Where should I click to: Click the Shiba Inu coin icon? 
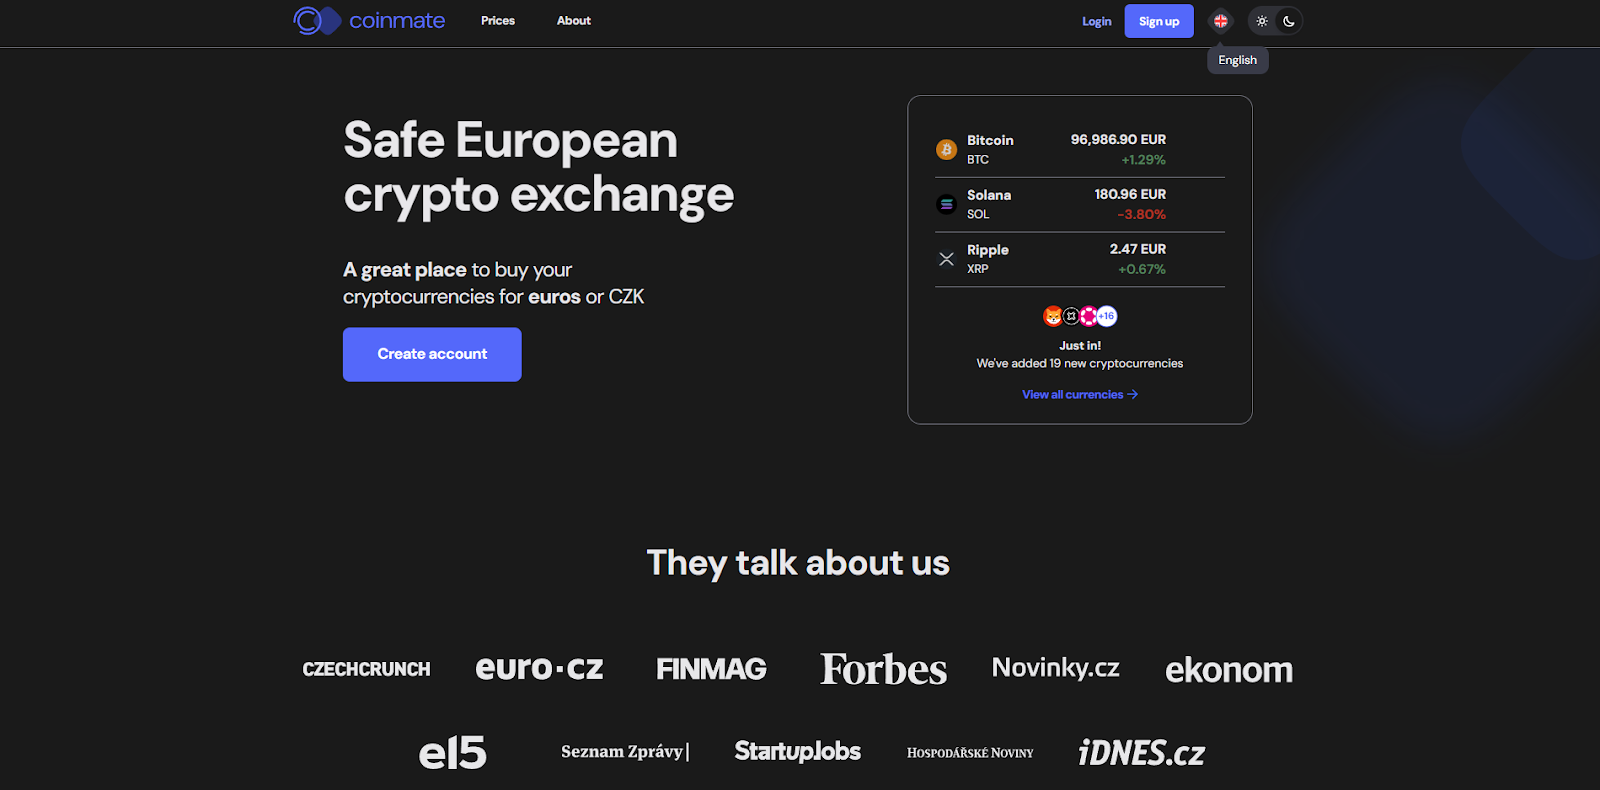1053,317
